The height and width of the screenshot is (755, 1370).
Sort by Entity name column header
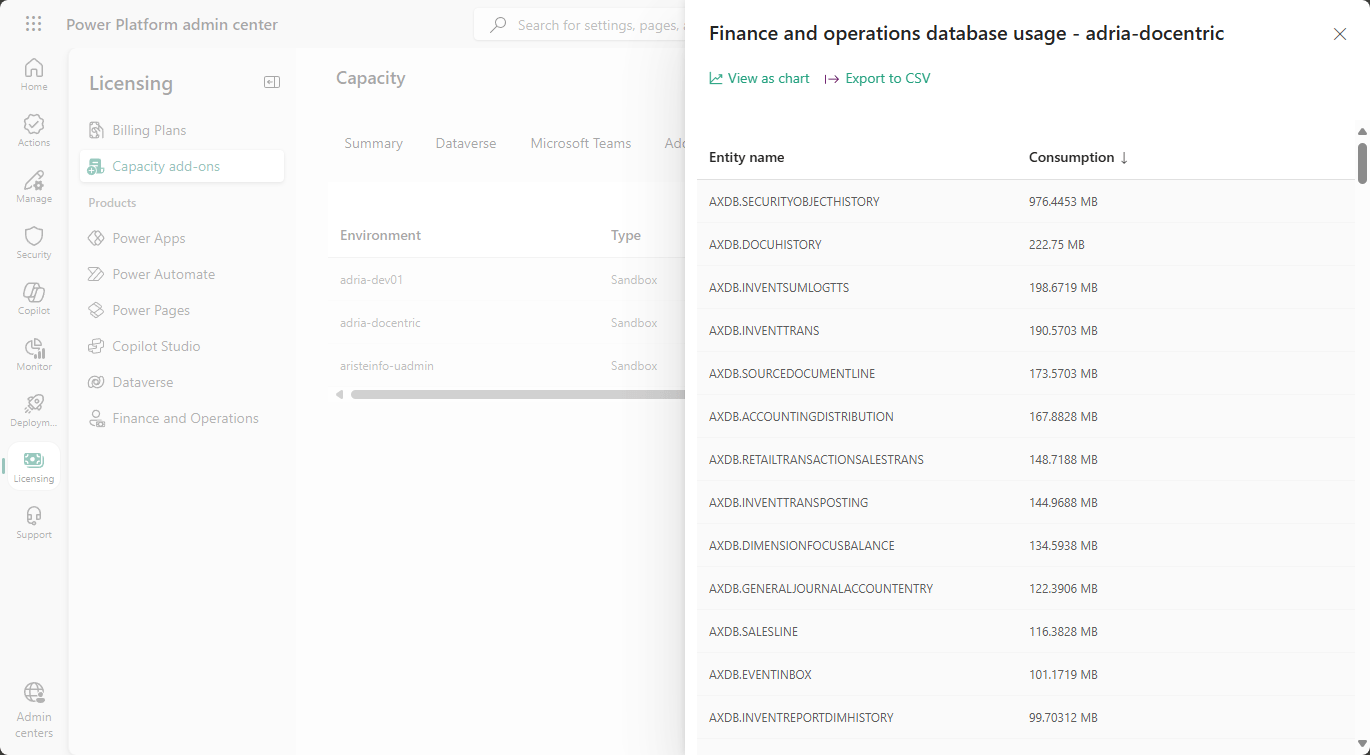[x=746, y=158]
